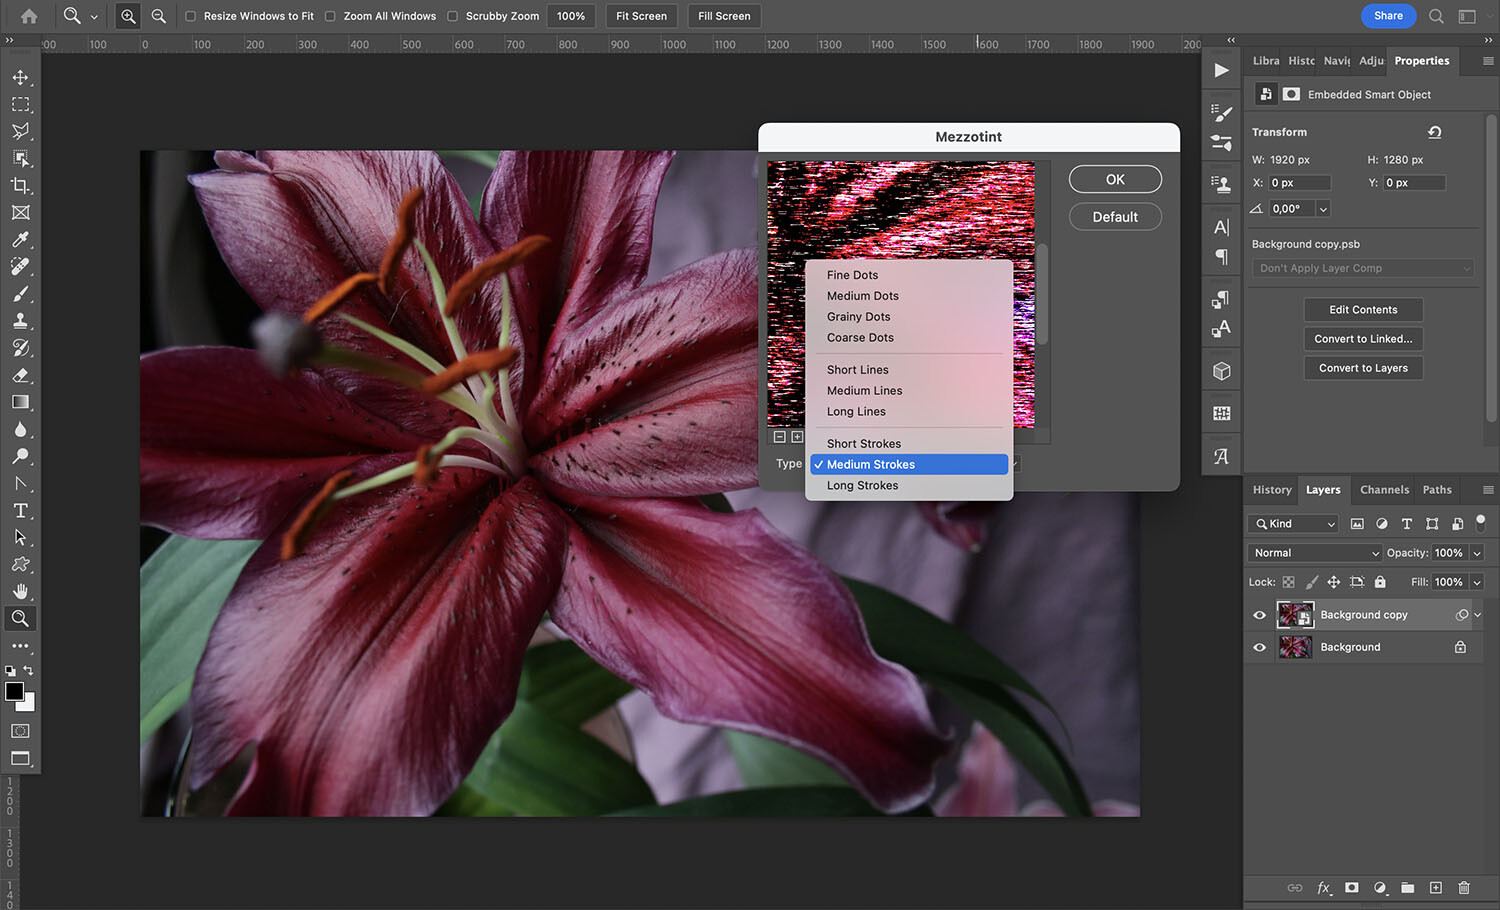This screenshot has width=1500, height=910.
Task: Select the Clone Stamp tool
Action: (20, 320)
